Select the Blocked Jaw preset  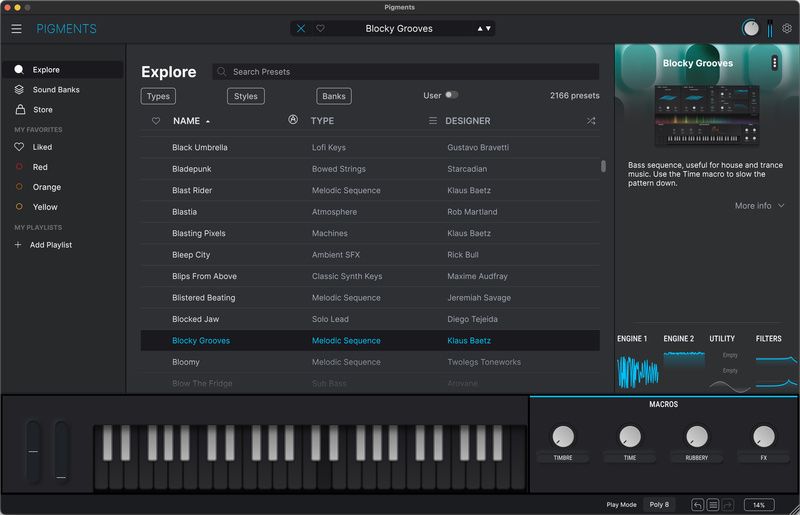click(370, 319)
